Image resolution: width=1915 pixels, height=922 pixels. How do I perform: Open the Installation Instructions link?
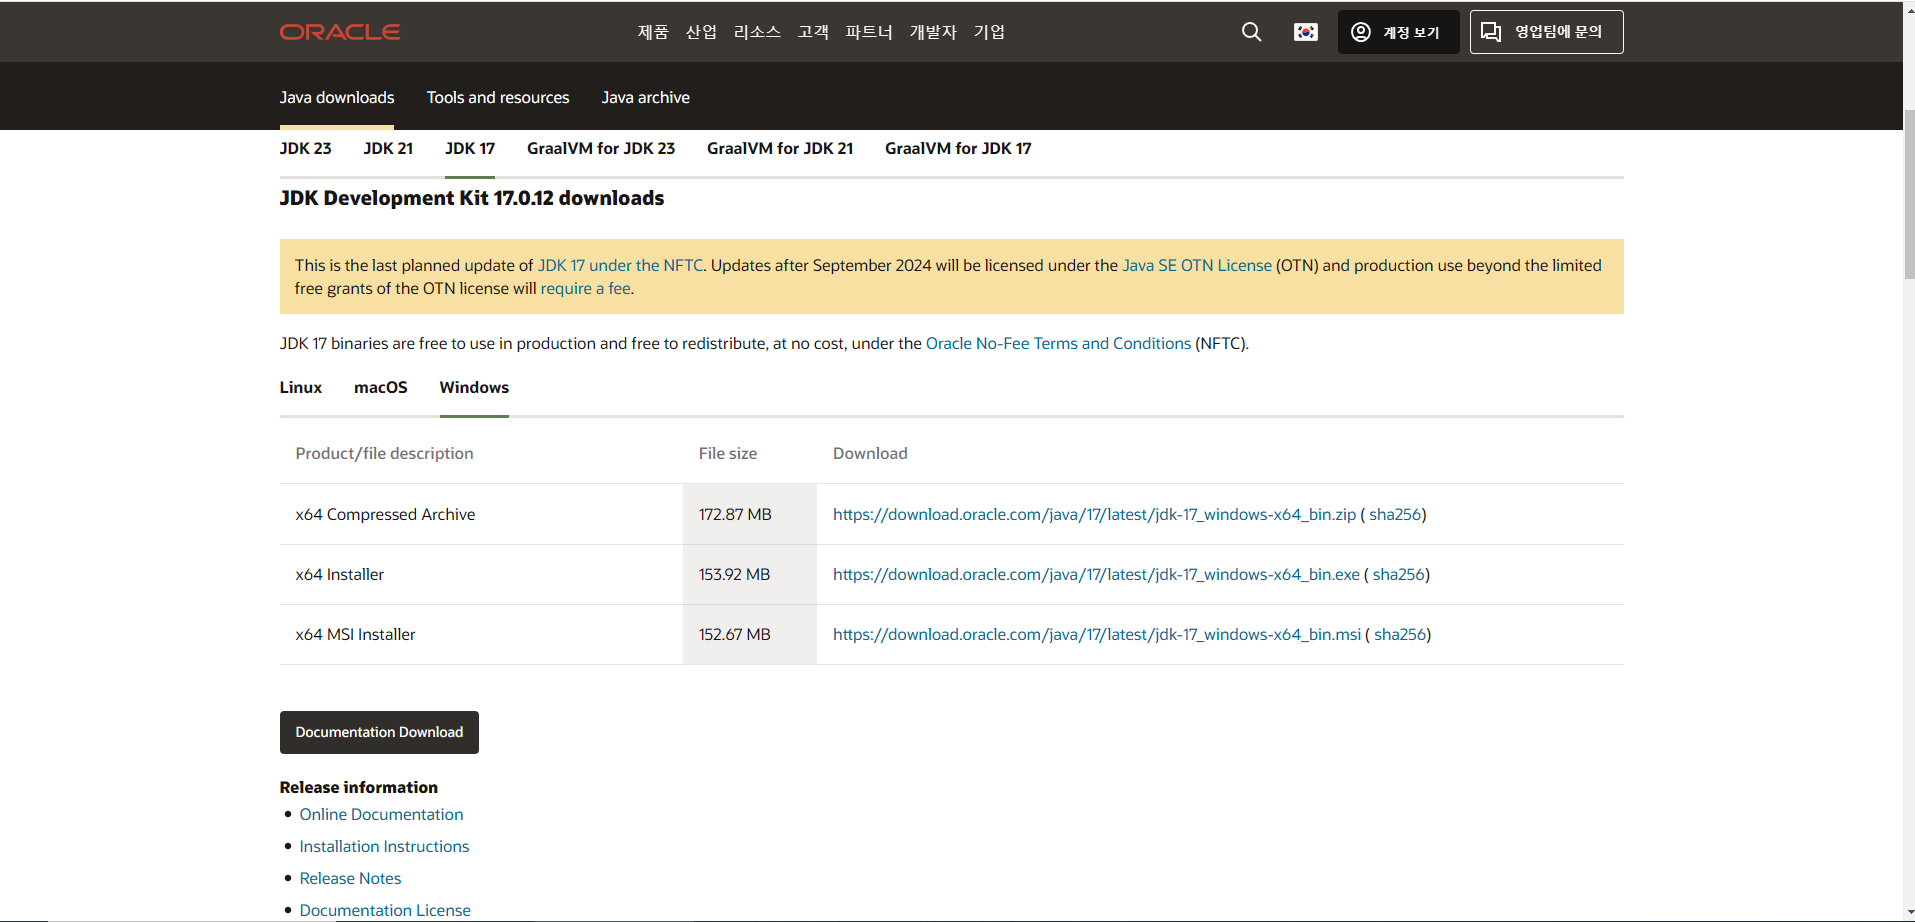384,846
